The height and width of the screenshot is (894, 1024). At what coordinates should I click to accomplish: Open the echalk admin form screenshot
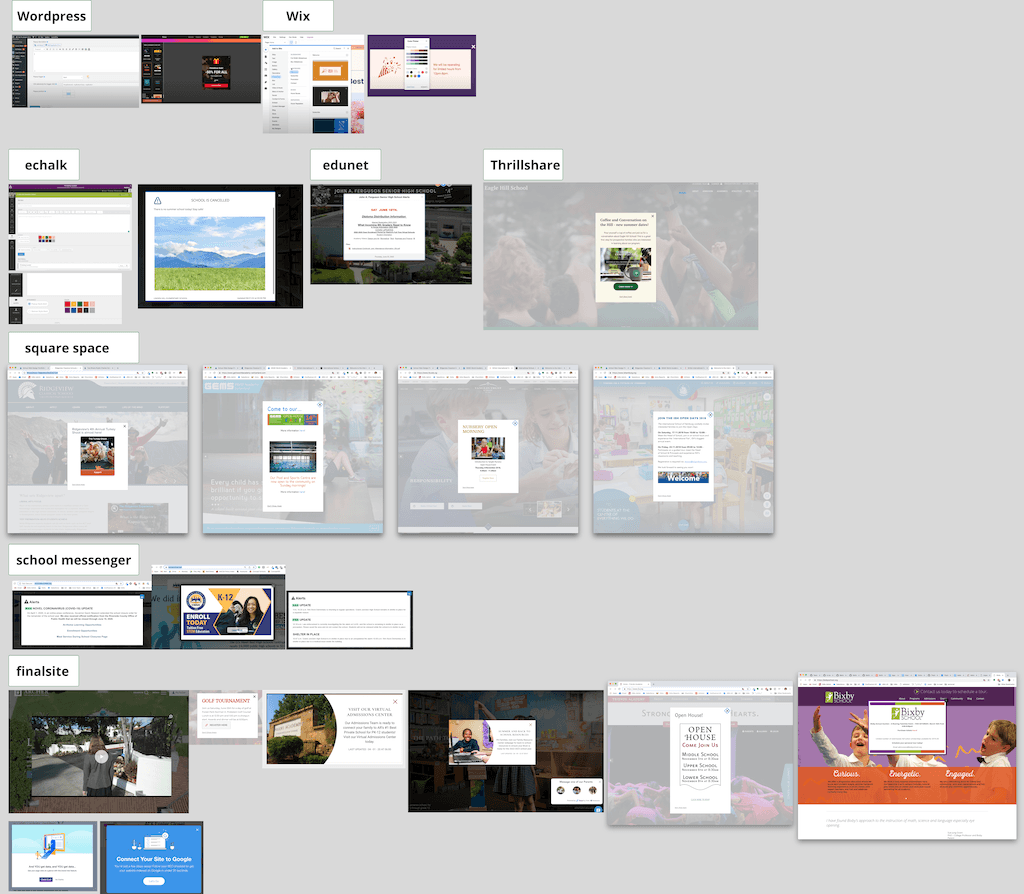click(x=70, y=227)
